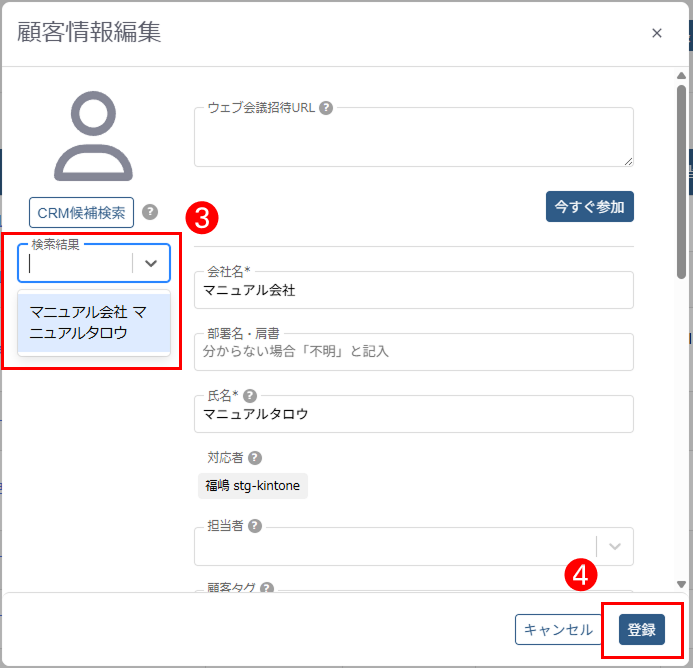Focus the 会社名 input field

[413, 291]
